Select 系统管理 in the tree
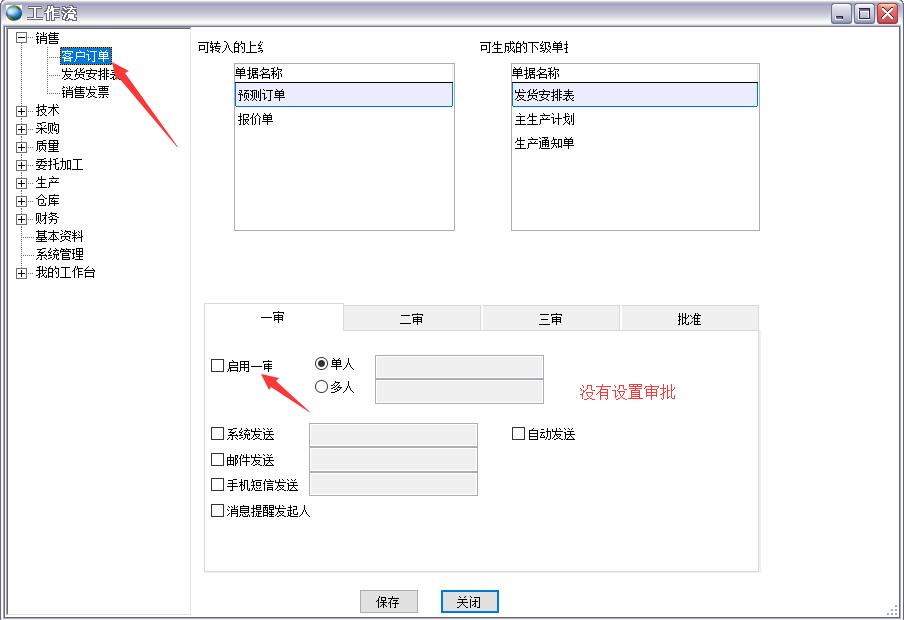Screen dimensions: 904x620 59,255
